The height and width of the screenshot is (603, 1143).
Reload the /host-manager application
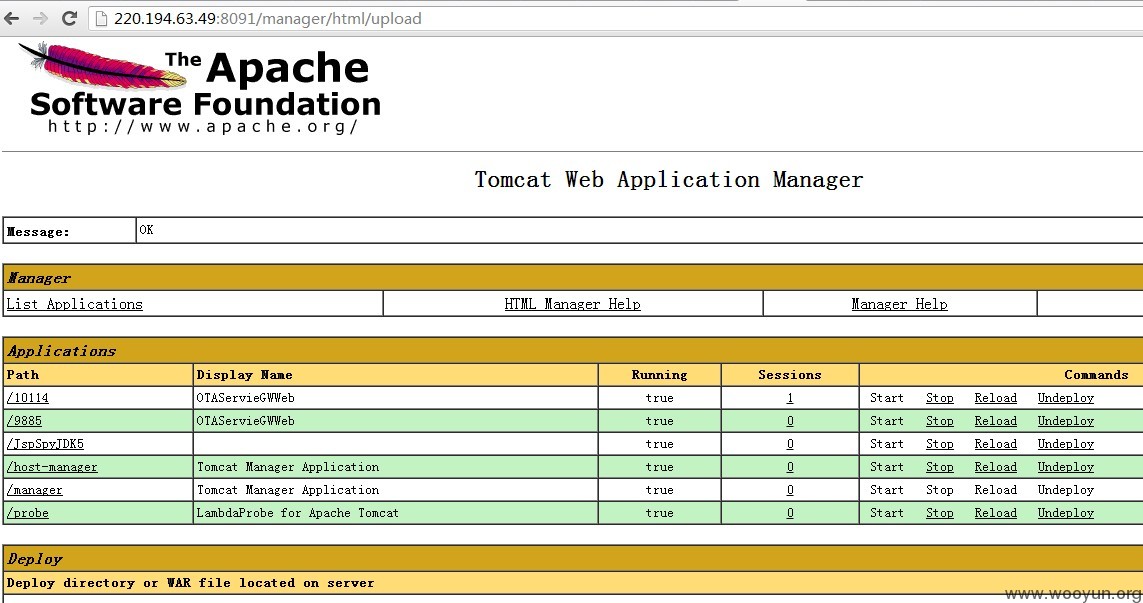click(996, 467)
